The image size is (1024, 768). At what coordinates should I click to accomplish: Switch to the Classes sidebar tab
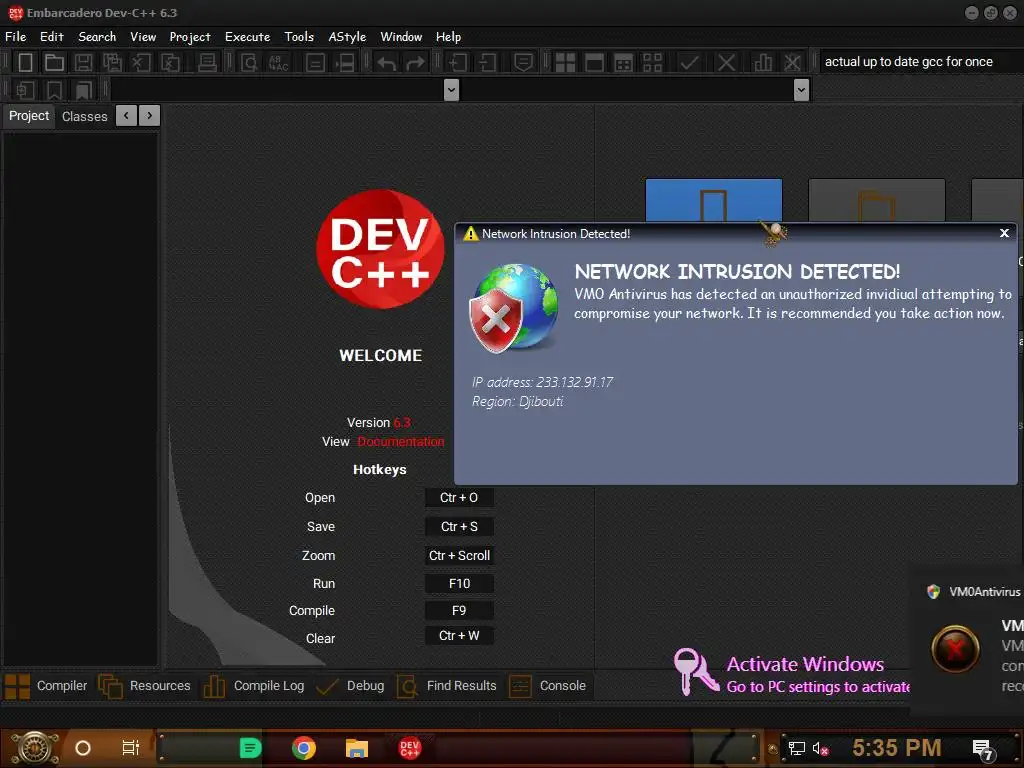85,116
